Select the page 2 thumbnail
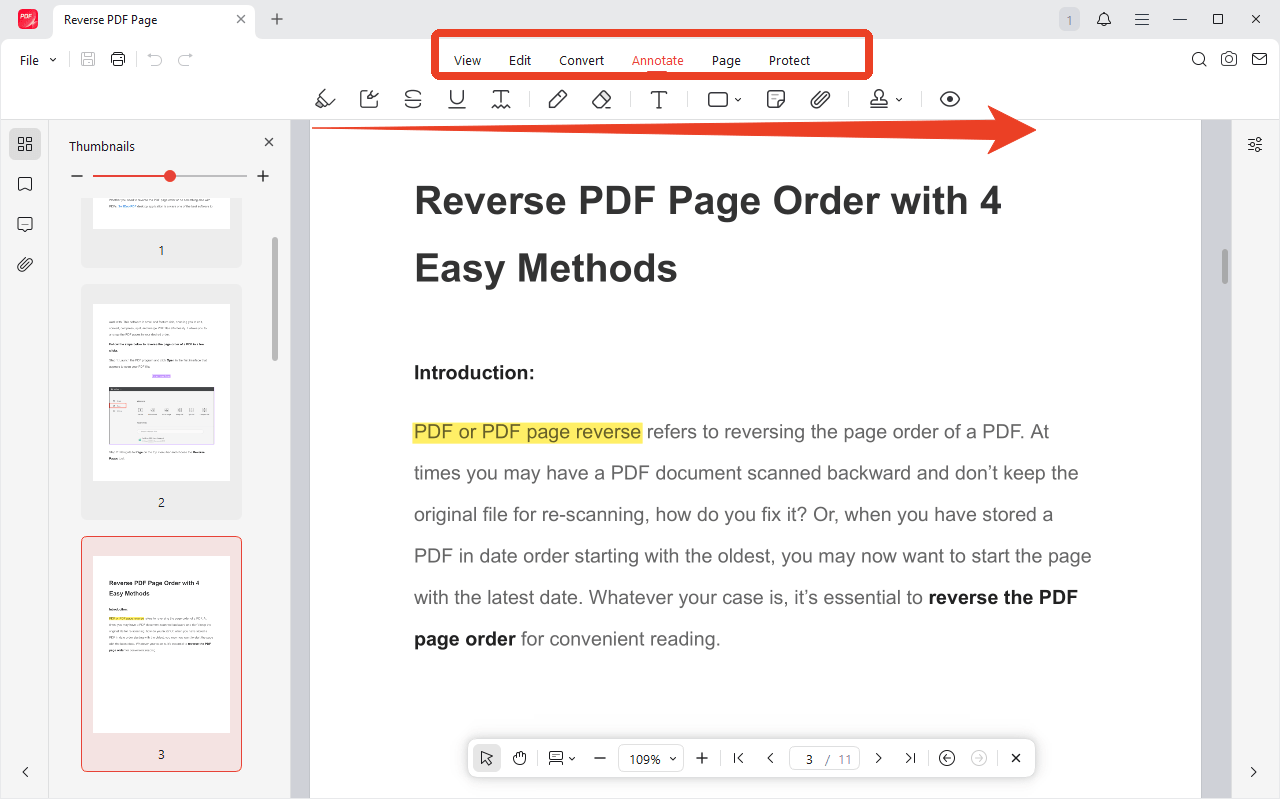1280x799 pixels. [161, 402]
